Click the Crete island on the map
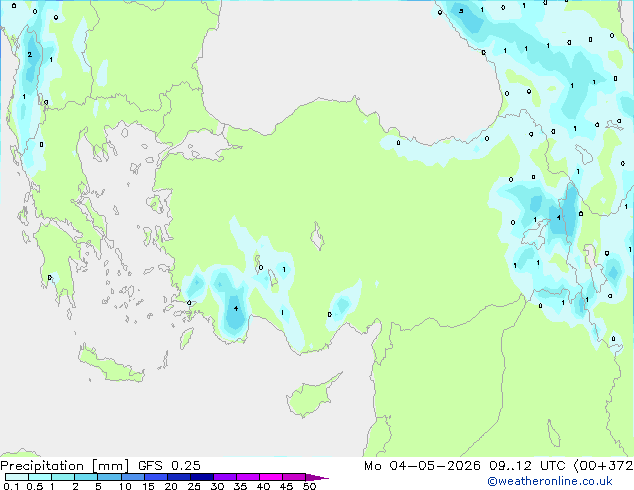Image resolution: width=634 pixels, height=490 pixels. pos(111,365)
